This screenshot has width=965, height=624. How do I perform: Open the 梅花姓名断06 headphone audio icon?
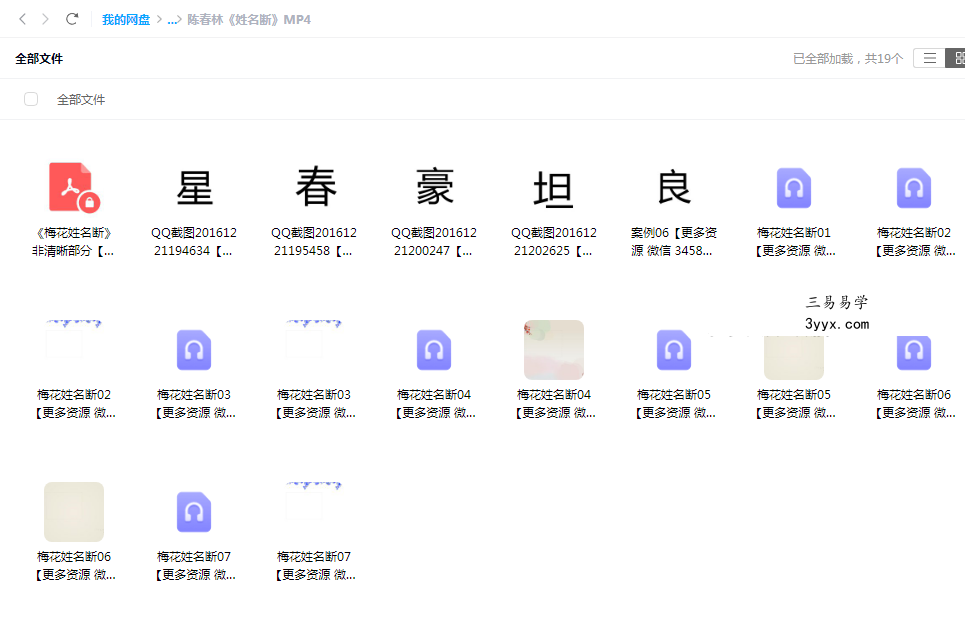click(x=914, y=352)
